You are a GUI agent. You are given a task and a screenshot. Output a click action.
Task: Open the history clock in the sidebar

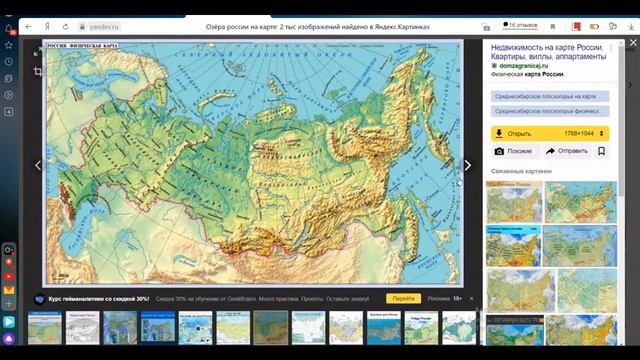coord(9,62)
